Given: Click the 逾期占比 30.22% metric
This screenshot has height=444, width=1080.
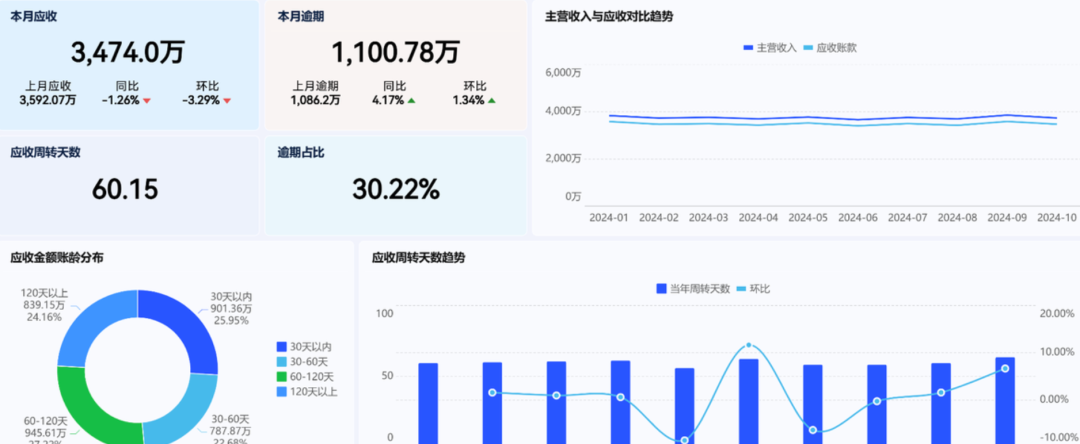Looking at the screenshot, I should (395, 188).
